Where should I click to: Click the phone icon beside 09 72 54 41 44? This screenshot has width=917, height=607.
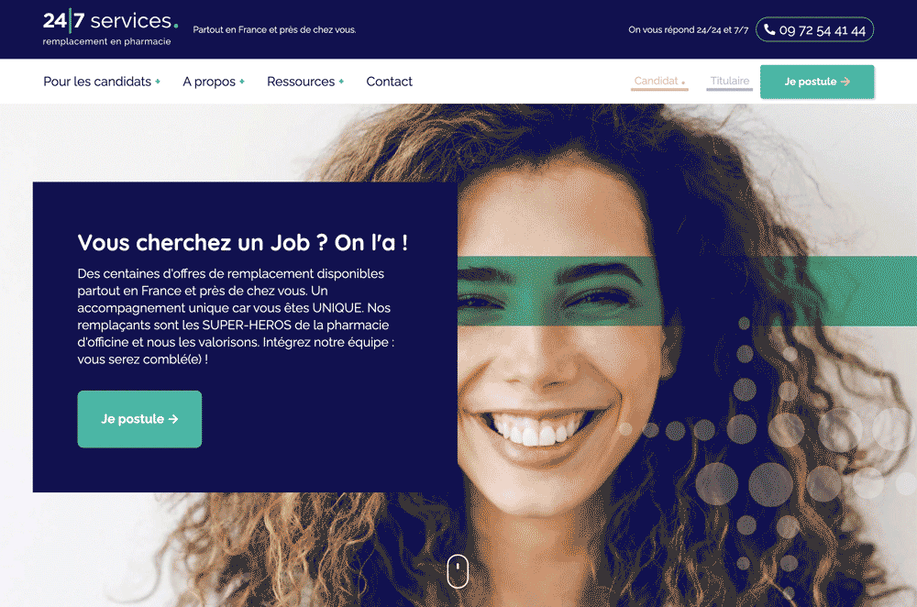tap(770, 30)
